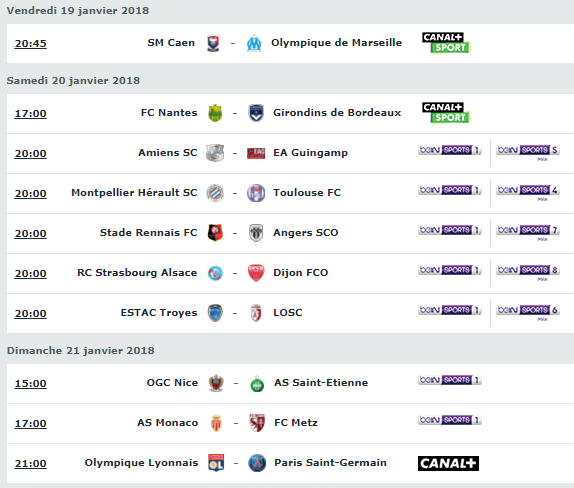Click the 15:00 OGC Nice match time
This screenshot has height=488, width=574.
tap(30, 384)
